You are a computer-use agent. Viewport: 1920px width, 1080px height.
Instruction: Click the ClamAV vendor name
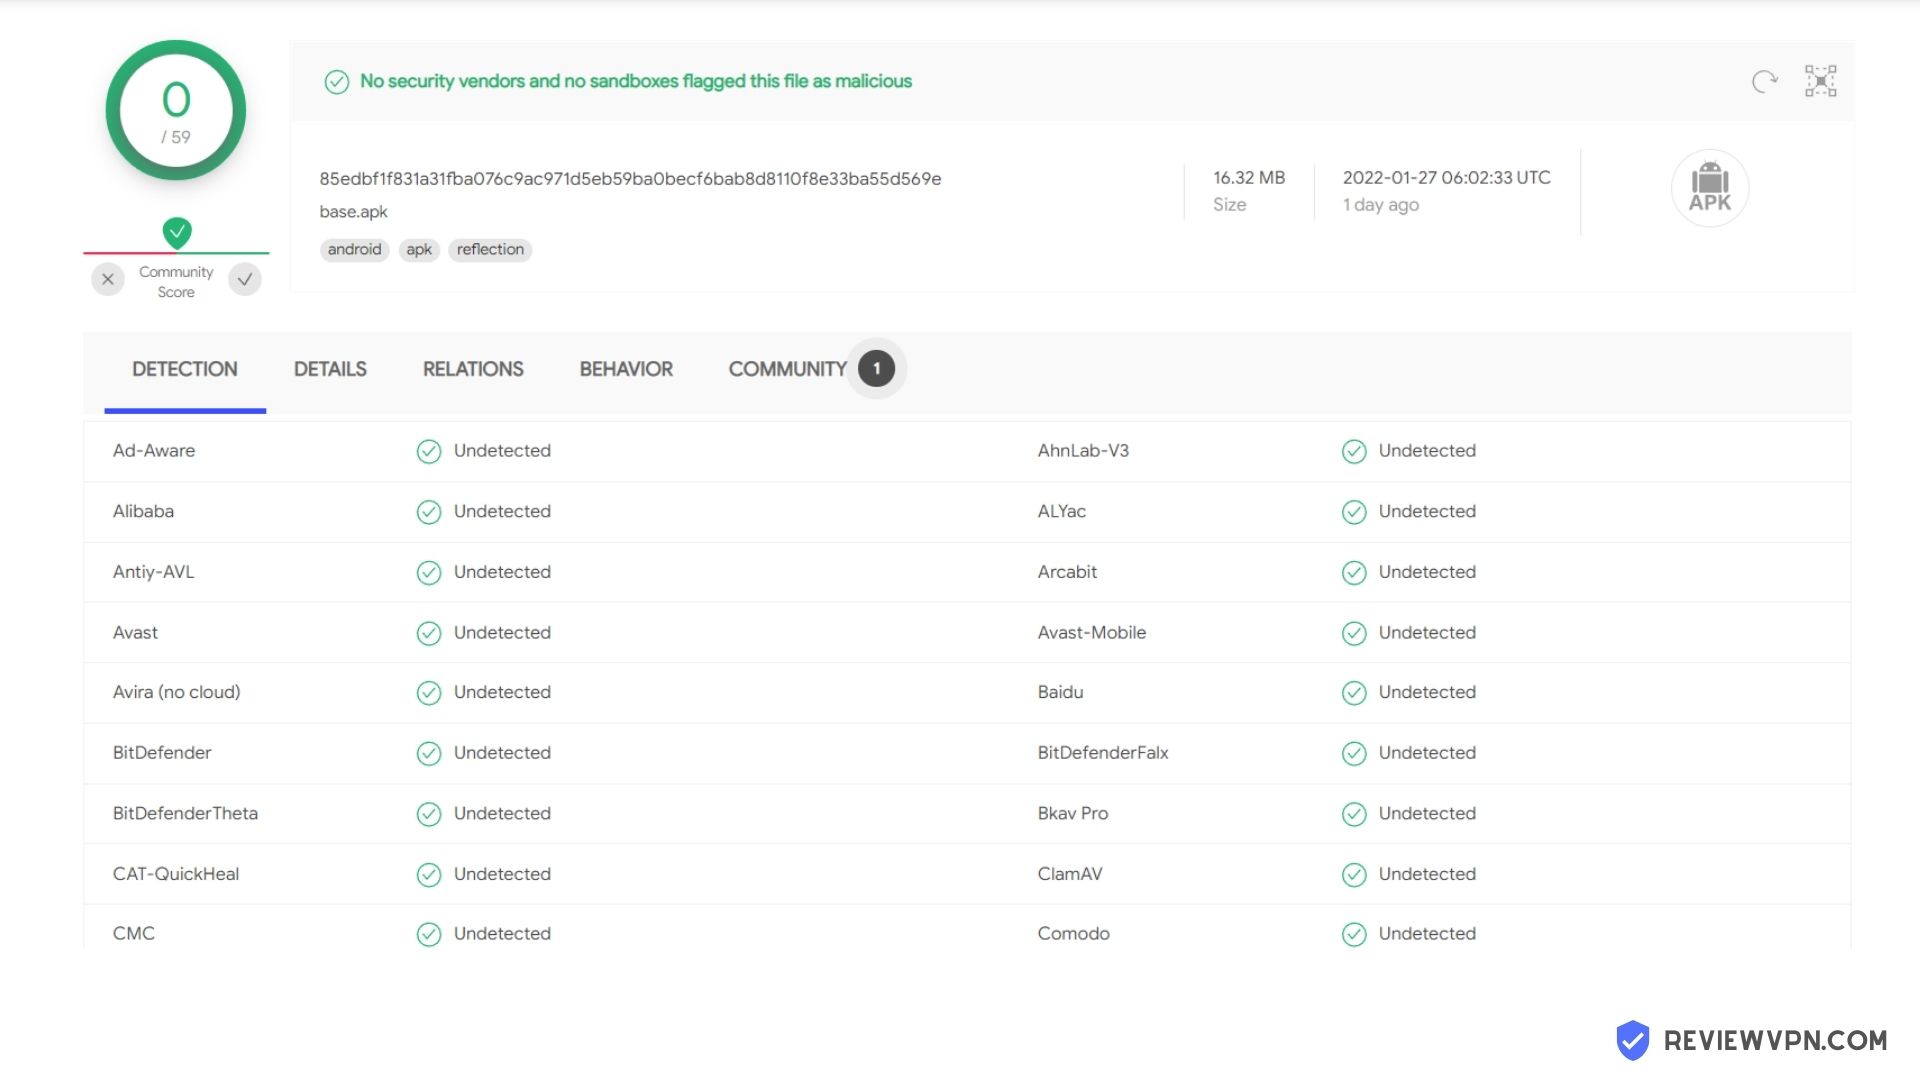[x=1070, y=874]
